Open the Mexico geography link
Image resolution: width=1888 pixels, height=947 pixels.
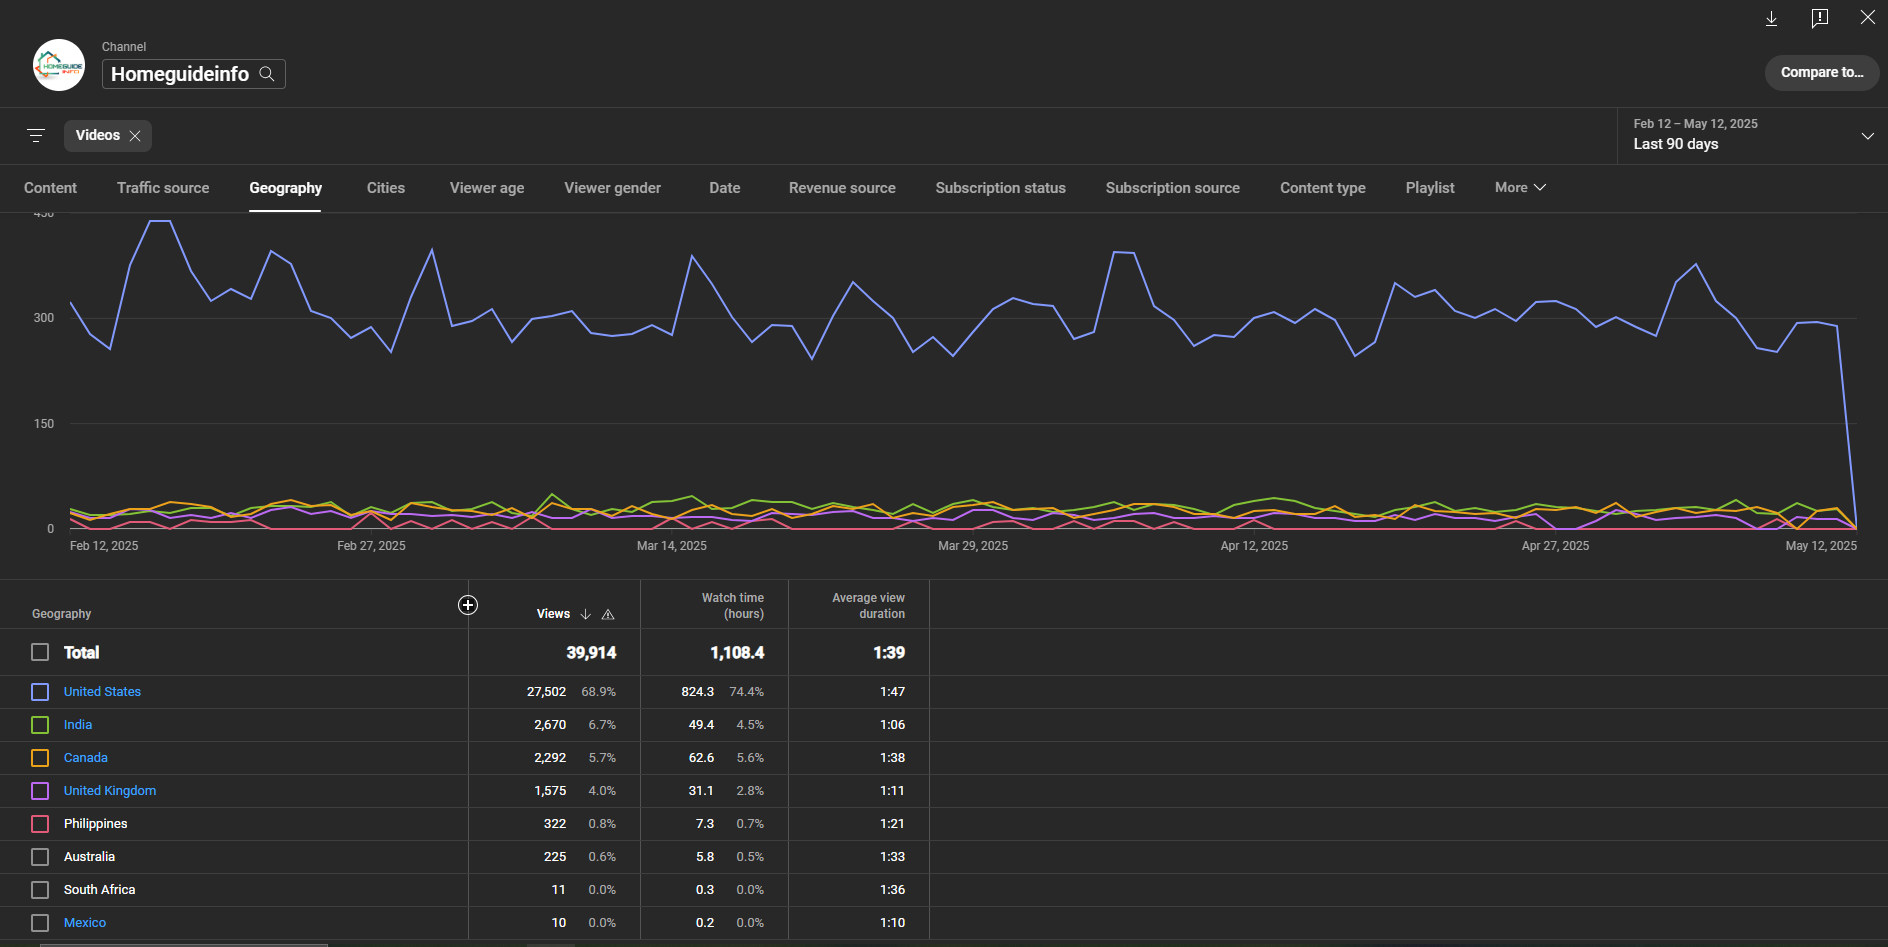(85, 923)
